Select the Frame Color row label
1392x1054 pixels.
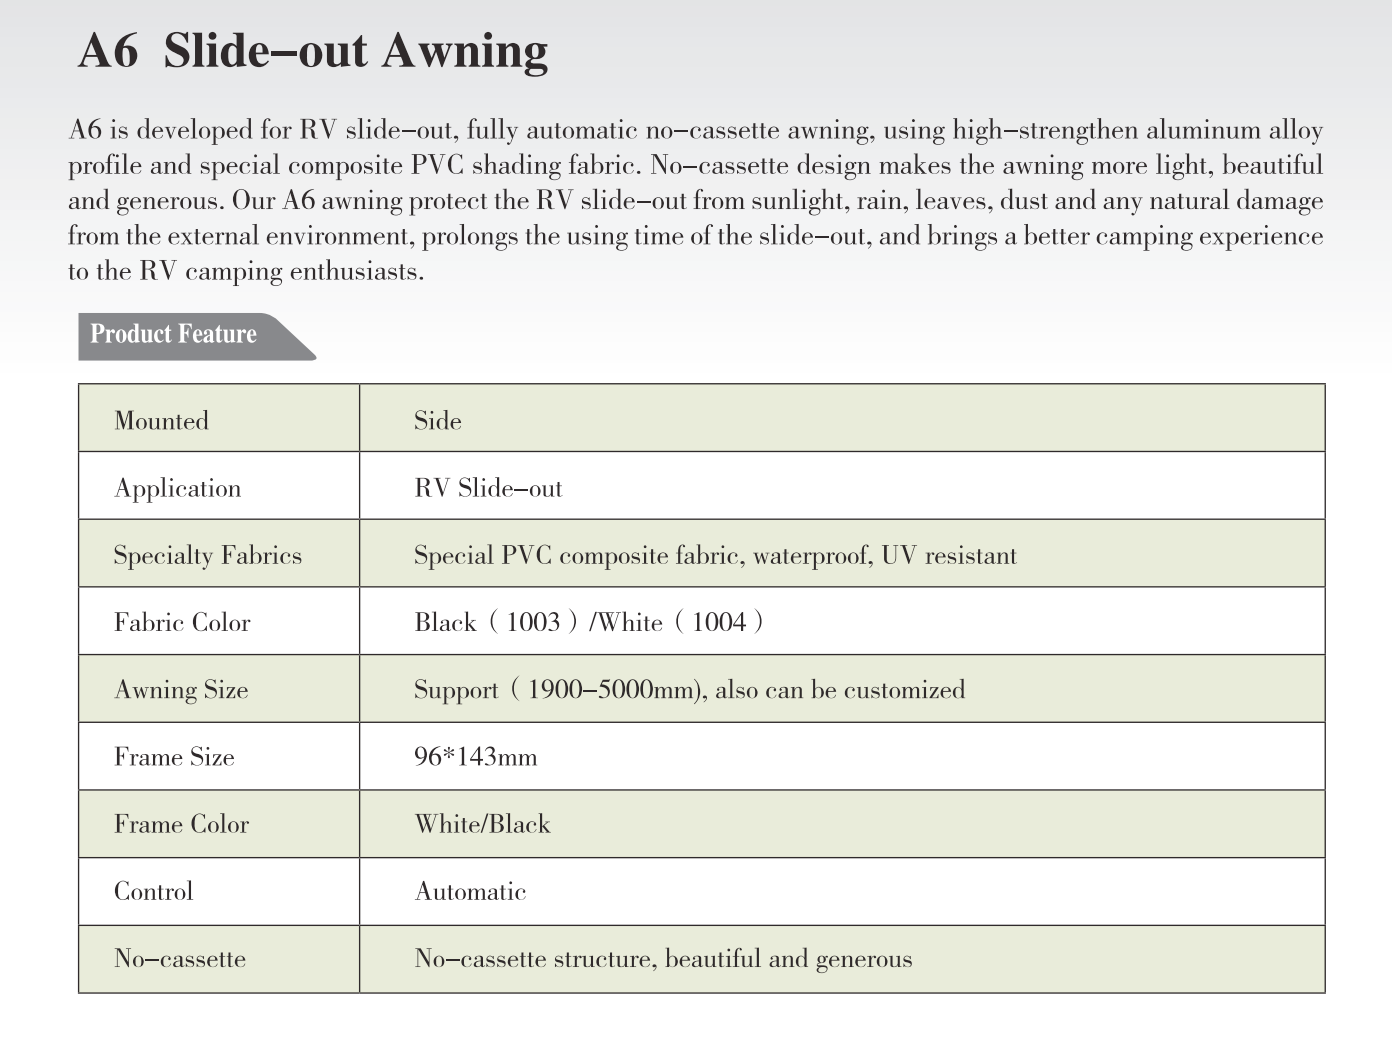tap(181, 824)
